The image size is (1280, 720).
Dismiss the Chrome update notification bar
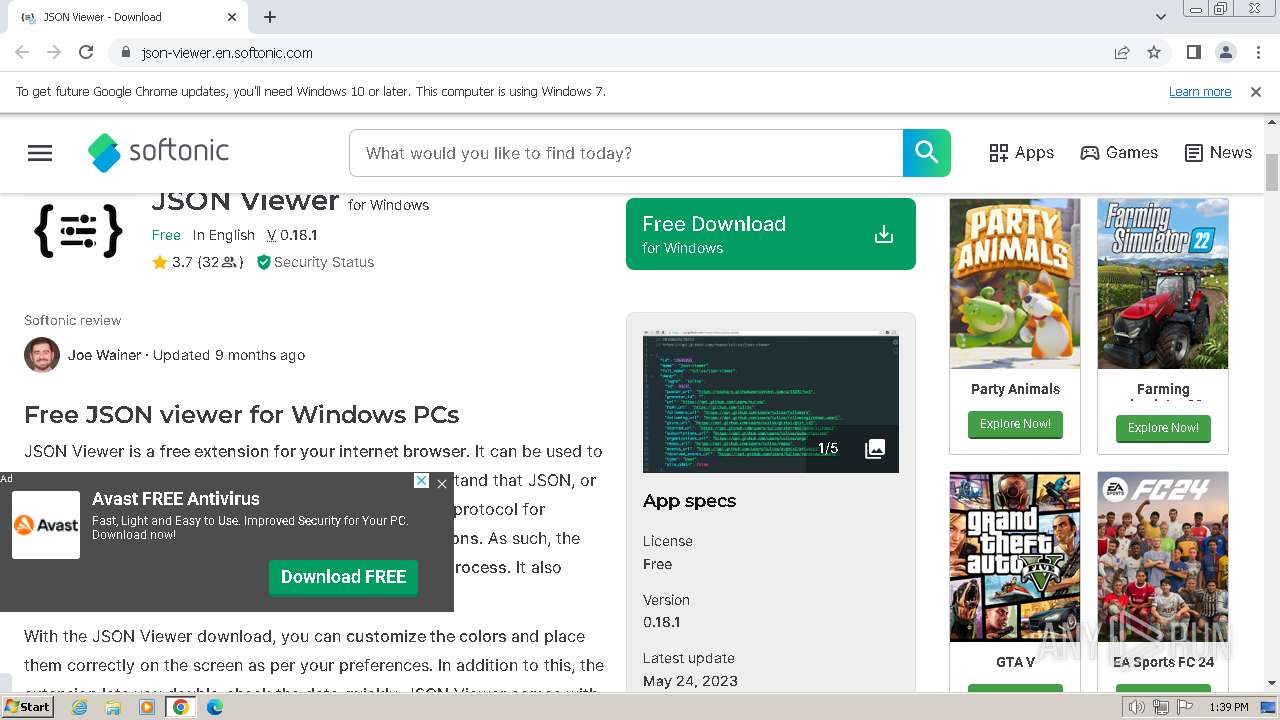pyautogui.click(x=1256, y=92)
